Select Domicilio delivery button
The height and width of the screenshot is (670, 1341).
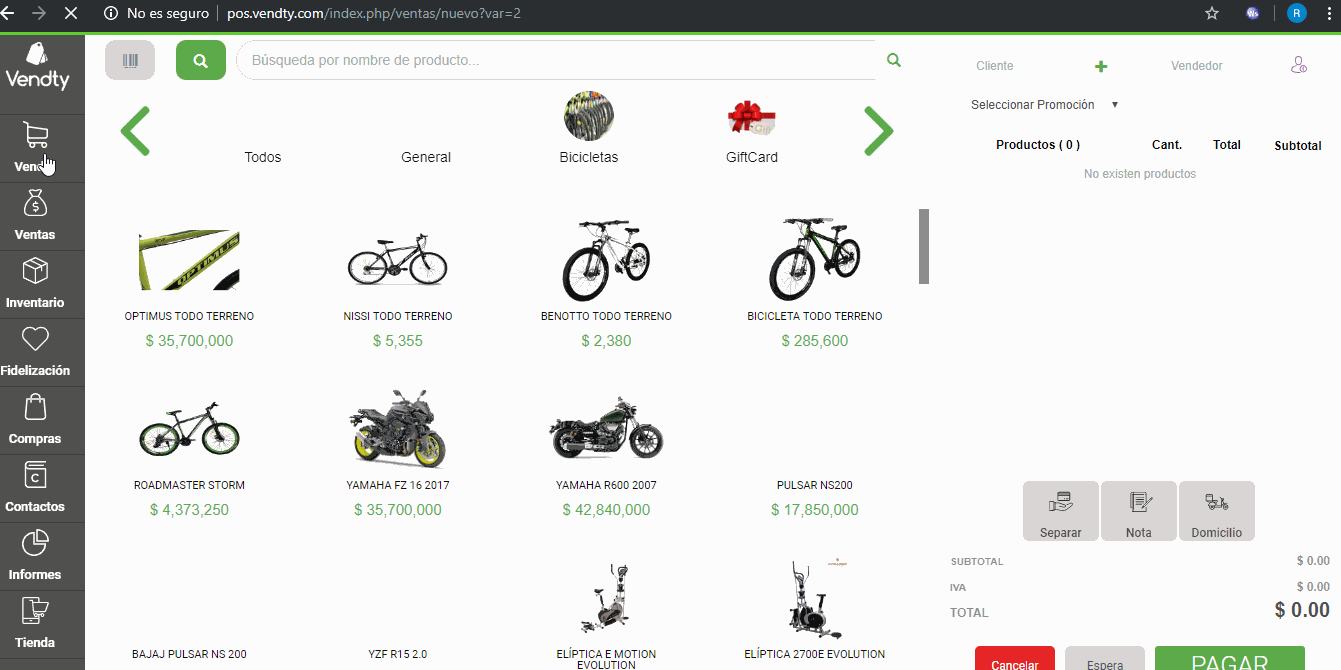pyautogui.click(x=1217, y=511)
